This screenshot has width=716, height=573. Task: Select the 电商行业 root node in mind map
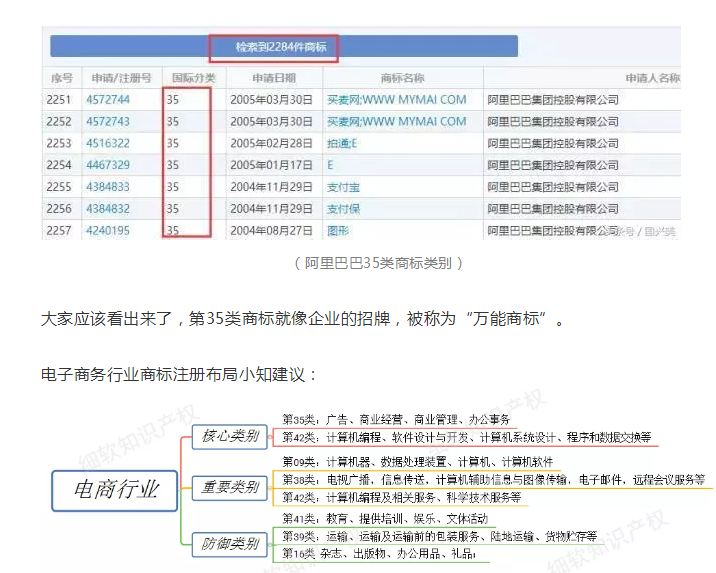point(117,490)
